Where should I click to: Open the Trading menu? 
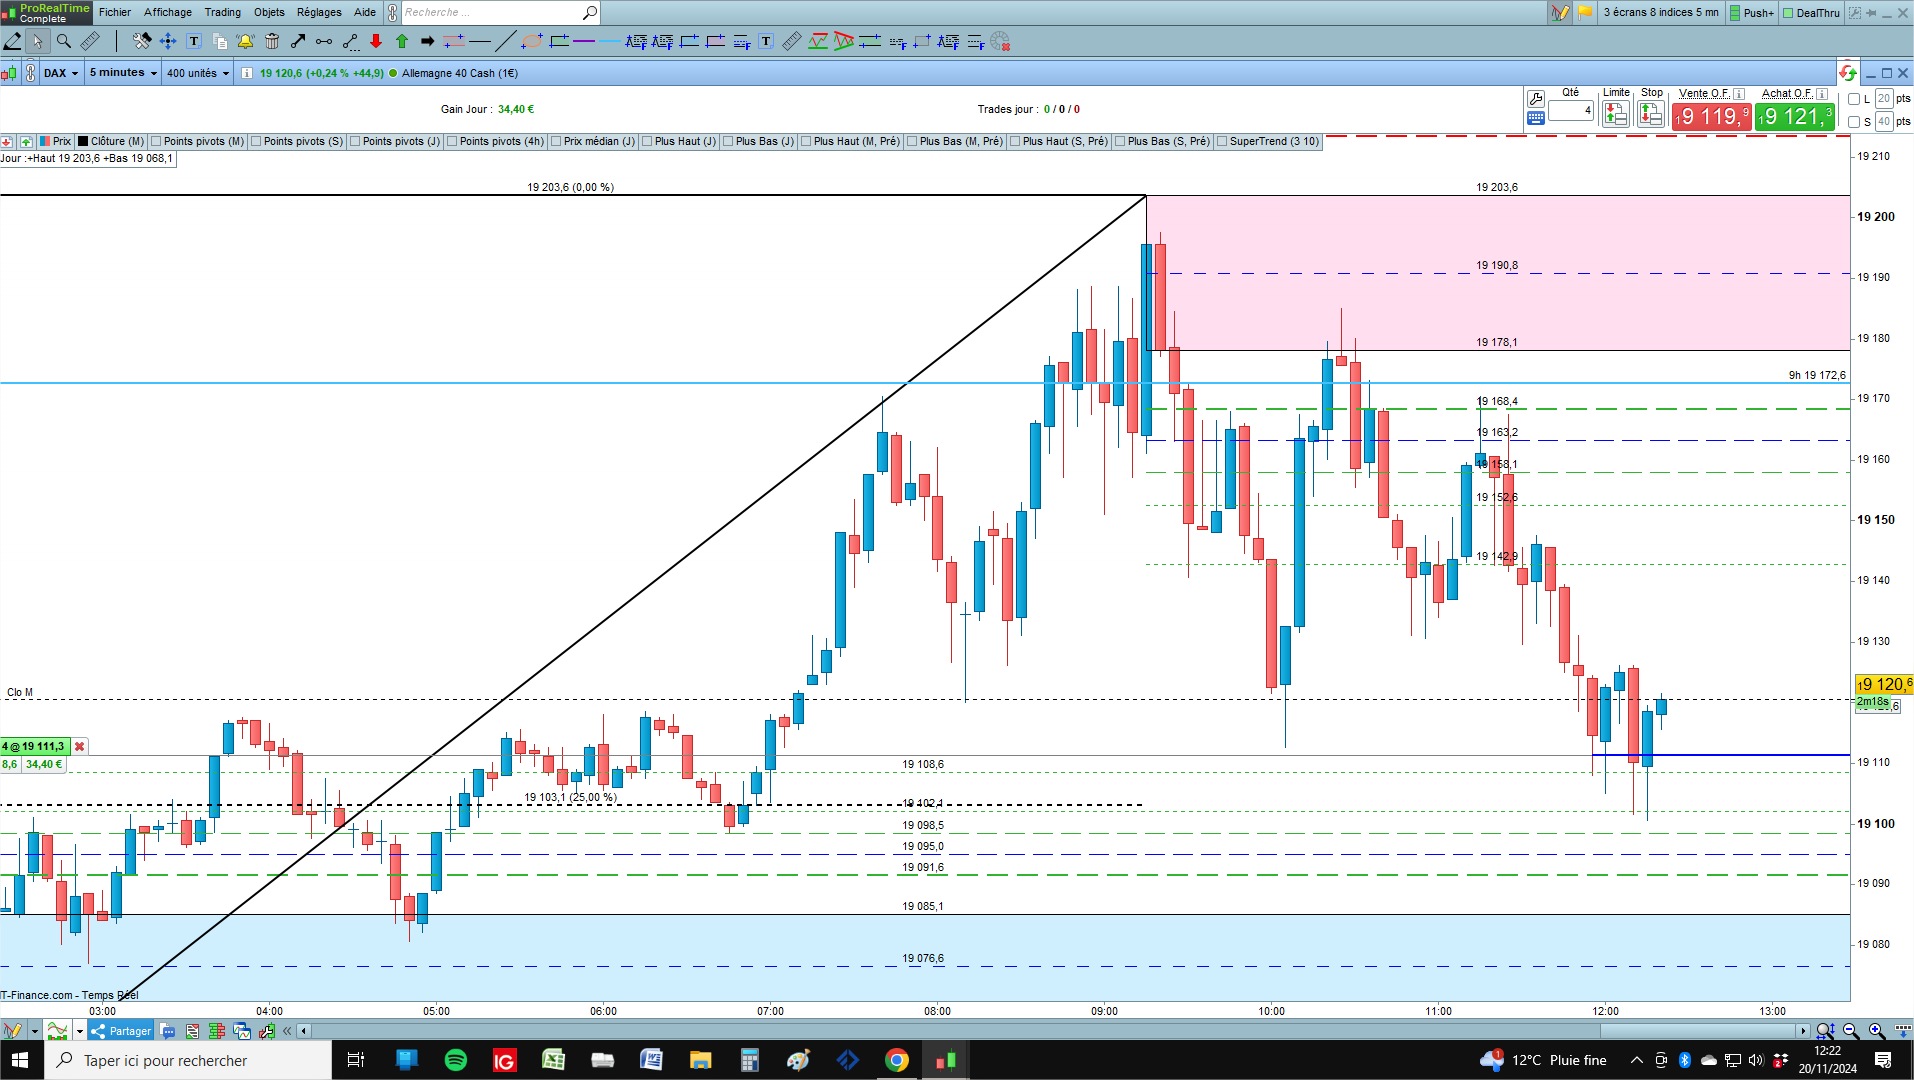(x=223, y=13)
